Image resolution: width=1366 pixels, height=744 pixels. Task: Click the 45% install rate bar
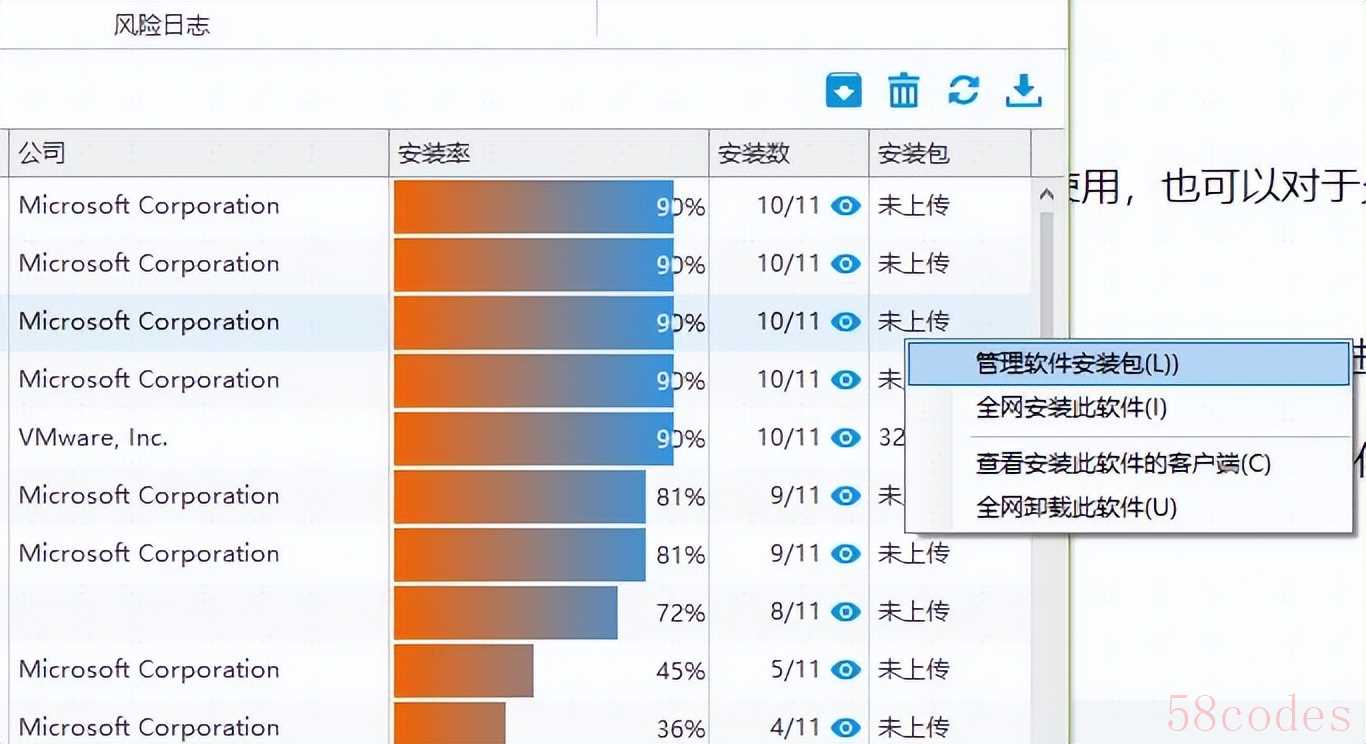click(x=464, y=670)
